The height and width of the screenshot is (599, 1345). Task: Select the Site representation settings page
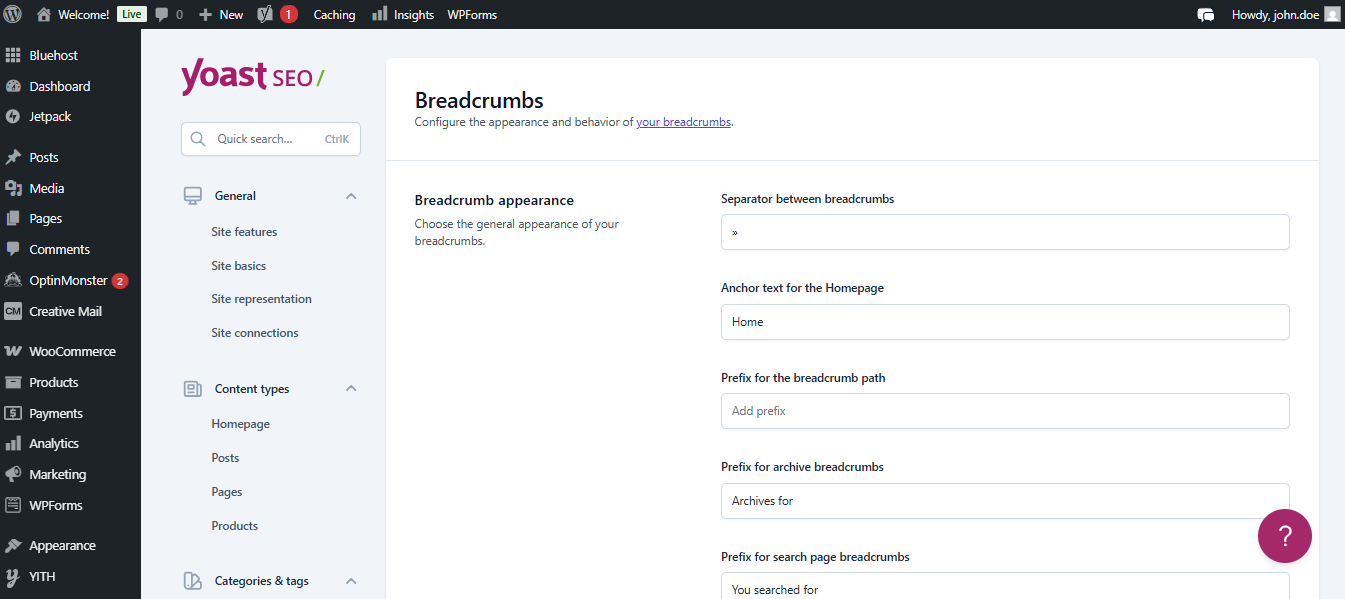pyautogui.click(x=261, y=298)
